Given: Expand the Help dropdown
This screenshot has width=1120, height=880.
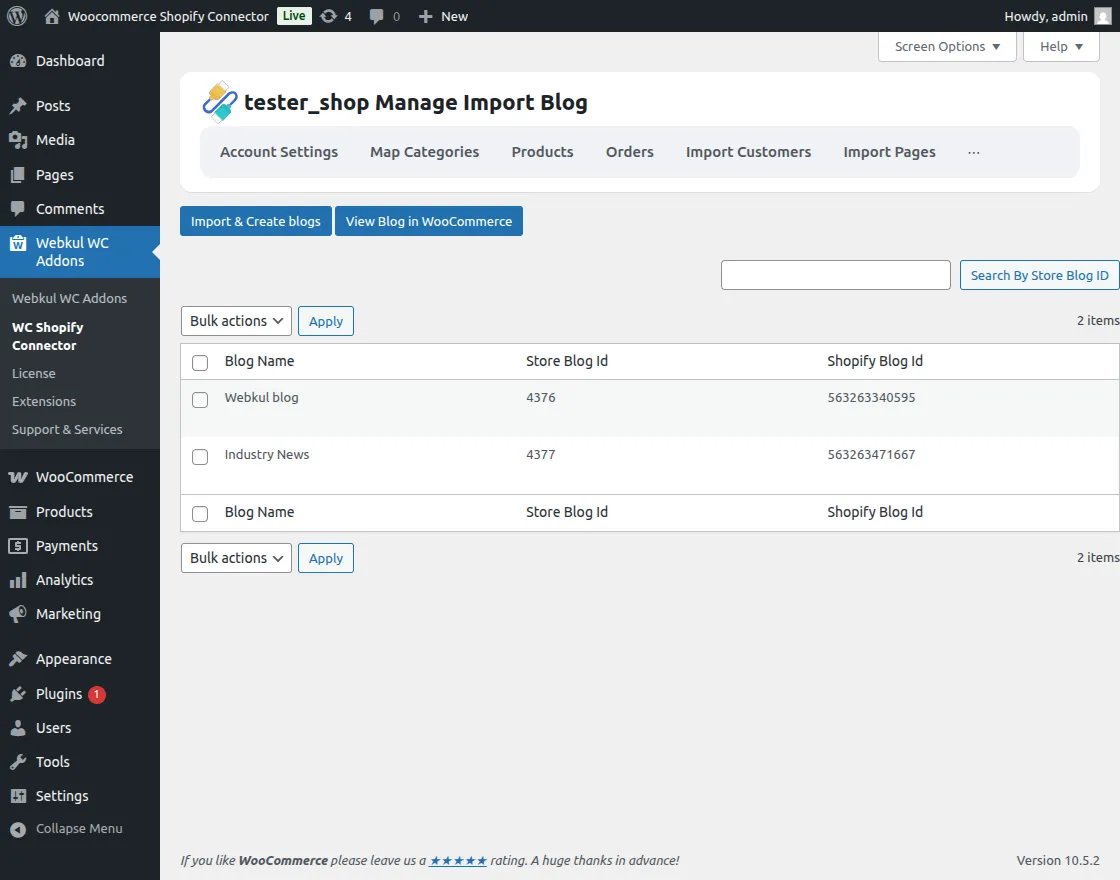Looking at the screenshot, I should tap(1060, 46).
